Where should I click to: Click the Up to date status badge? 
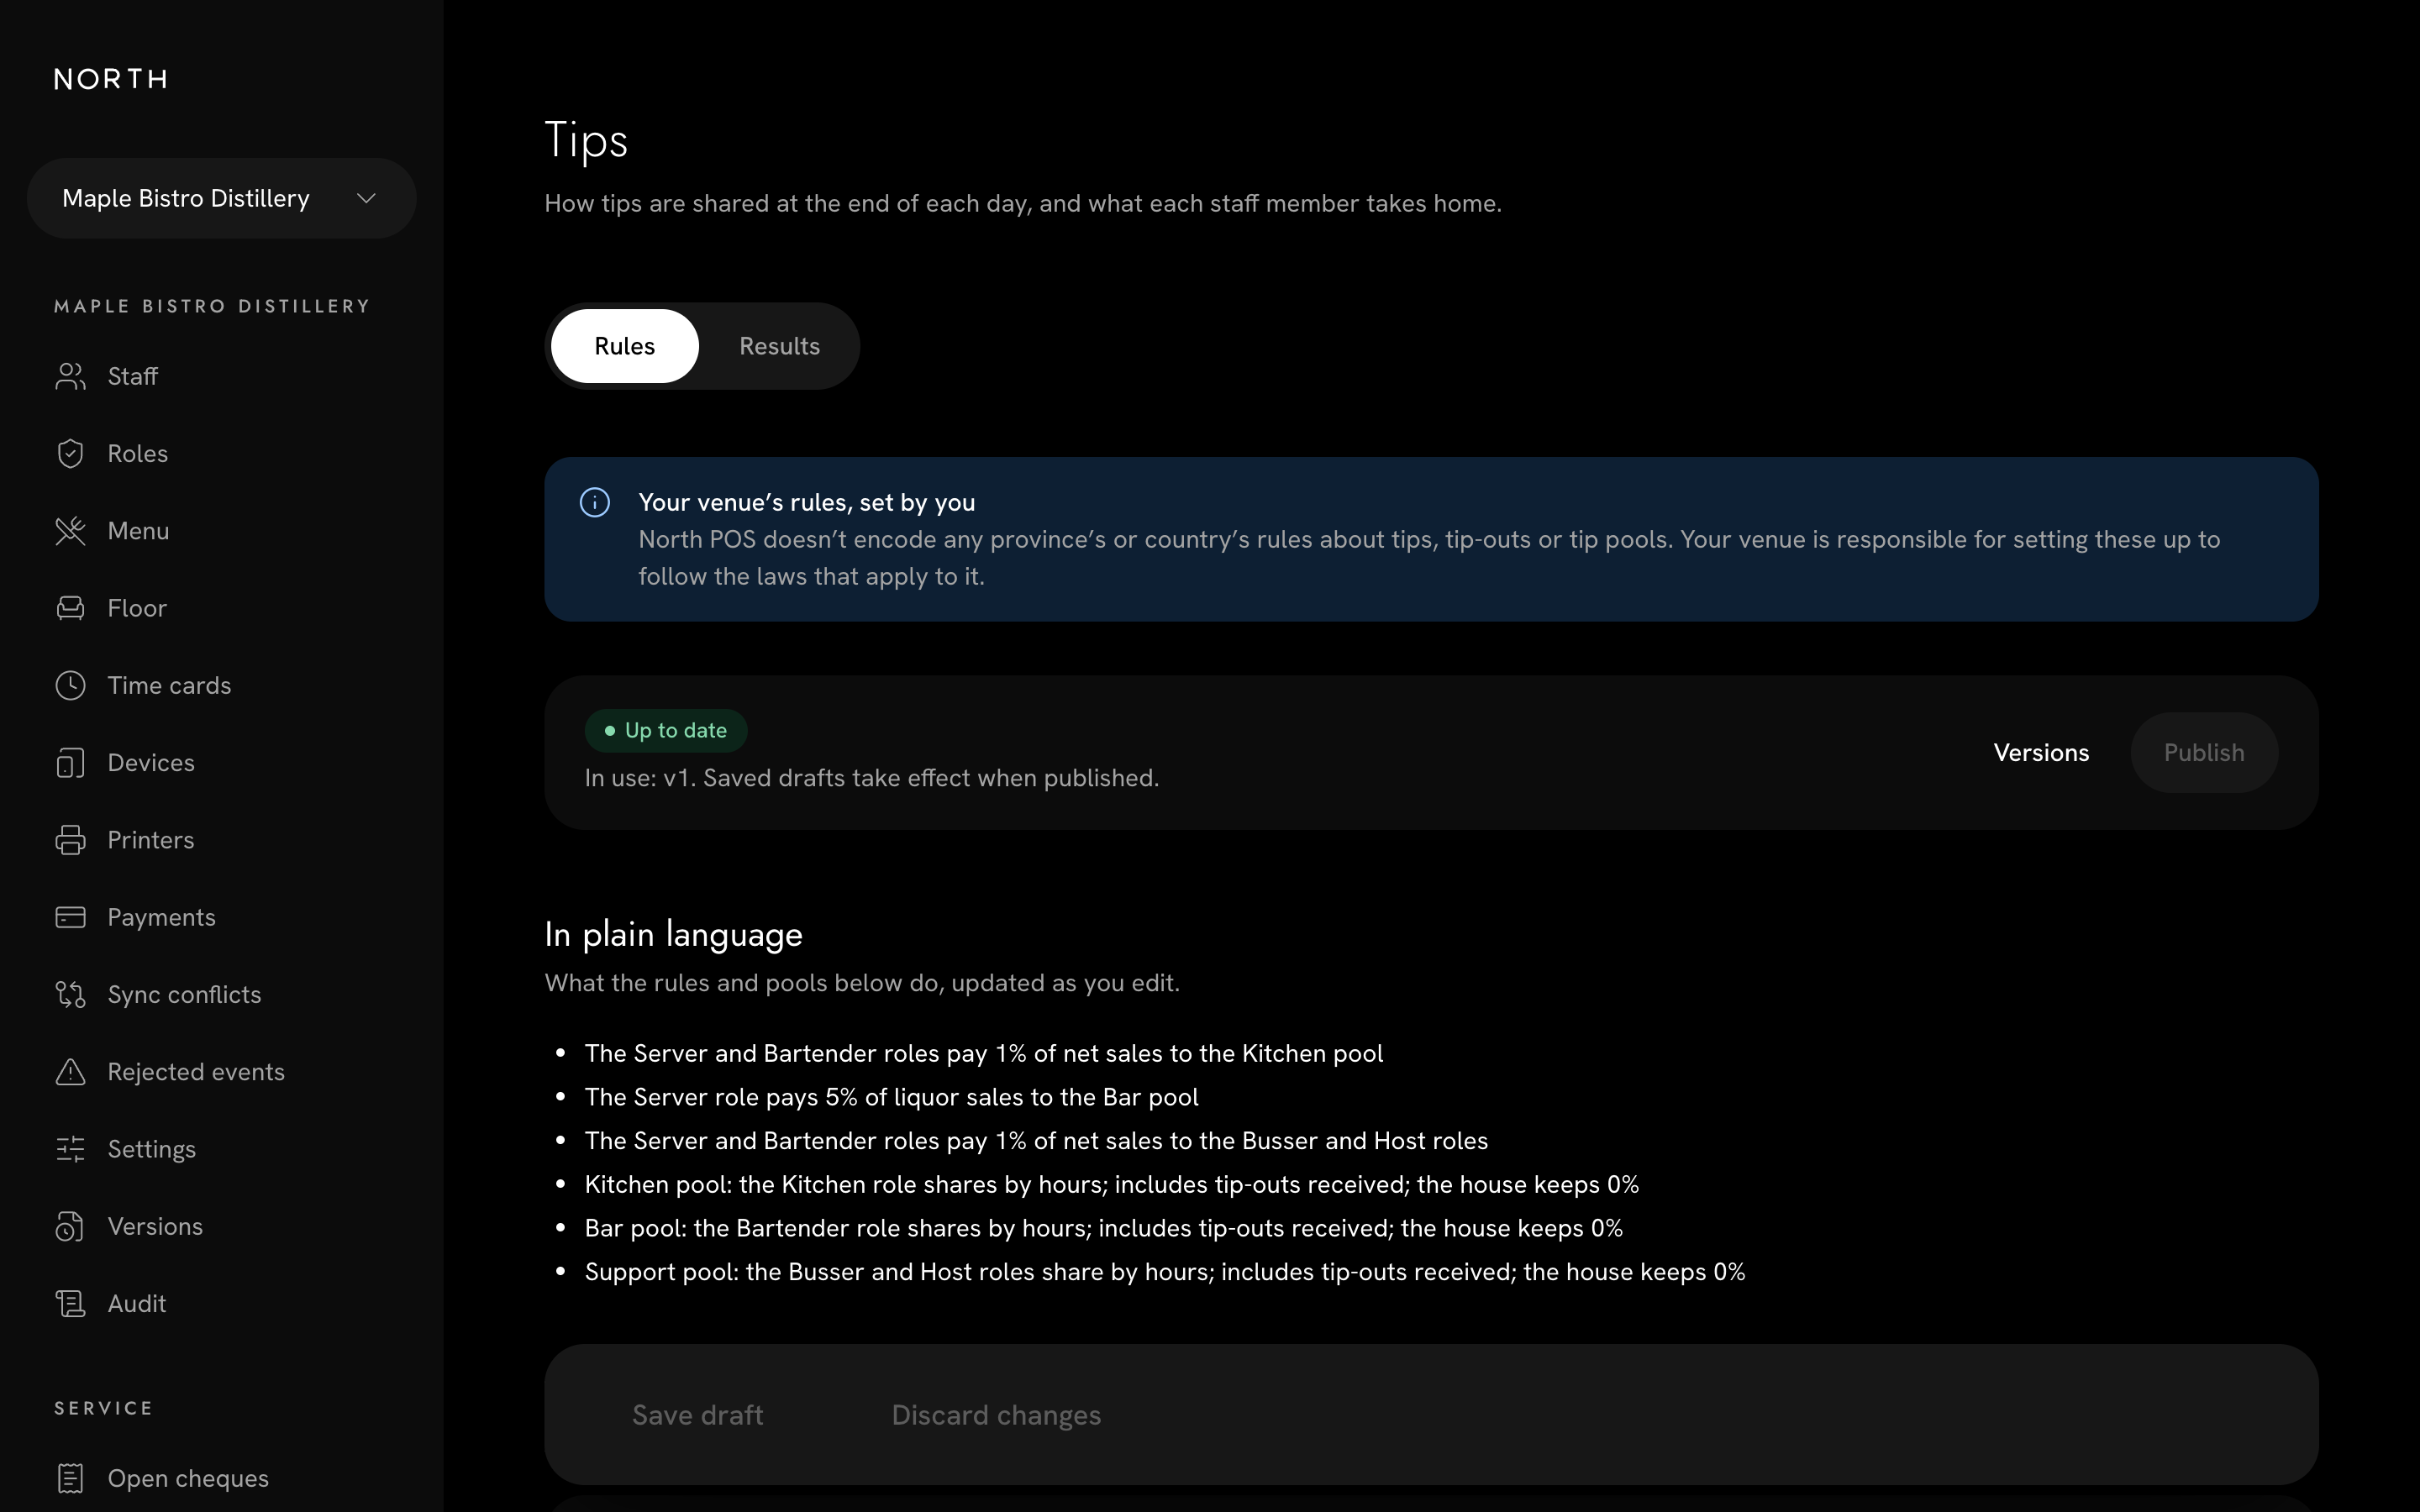click(666, 731)
